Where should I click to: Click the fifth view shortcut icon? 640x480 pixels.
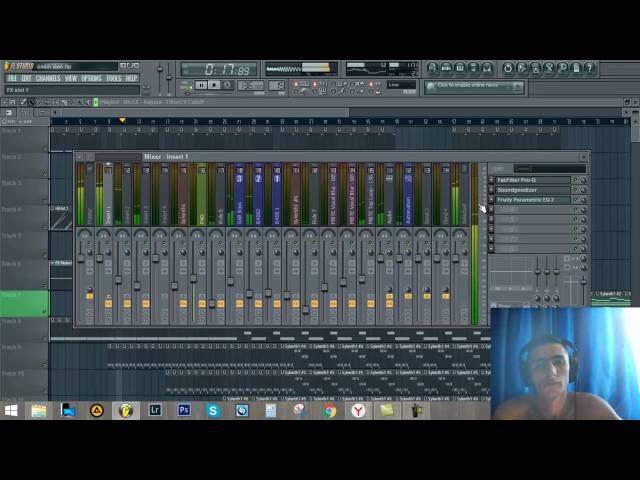[487, 68]
